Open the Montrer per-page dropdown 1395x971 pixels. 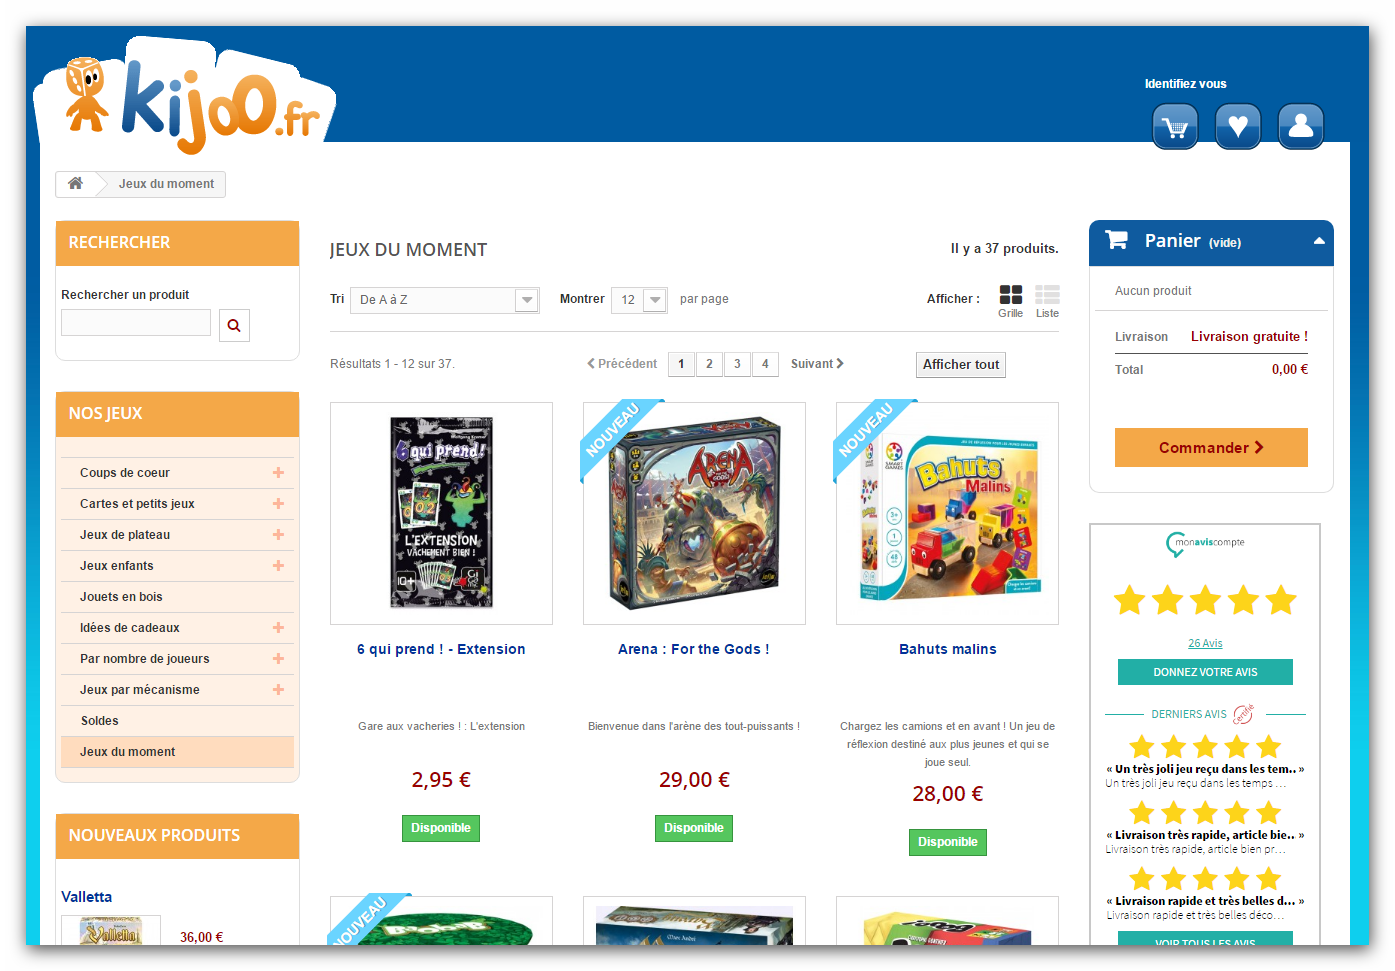click(x=639, y=300)
